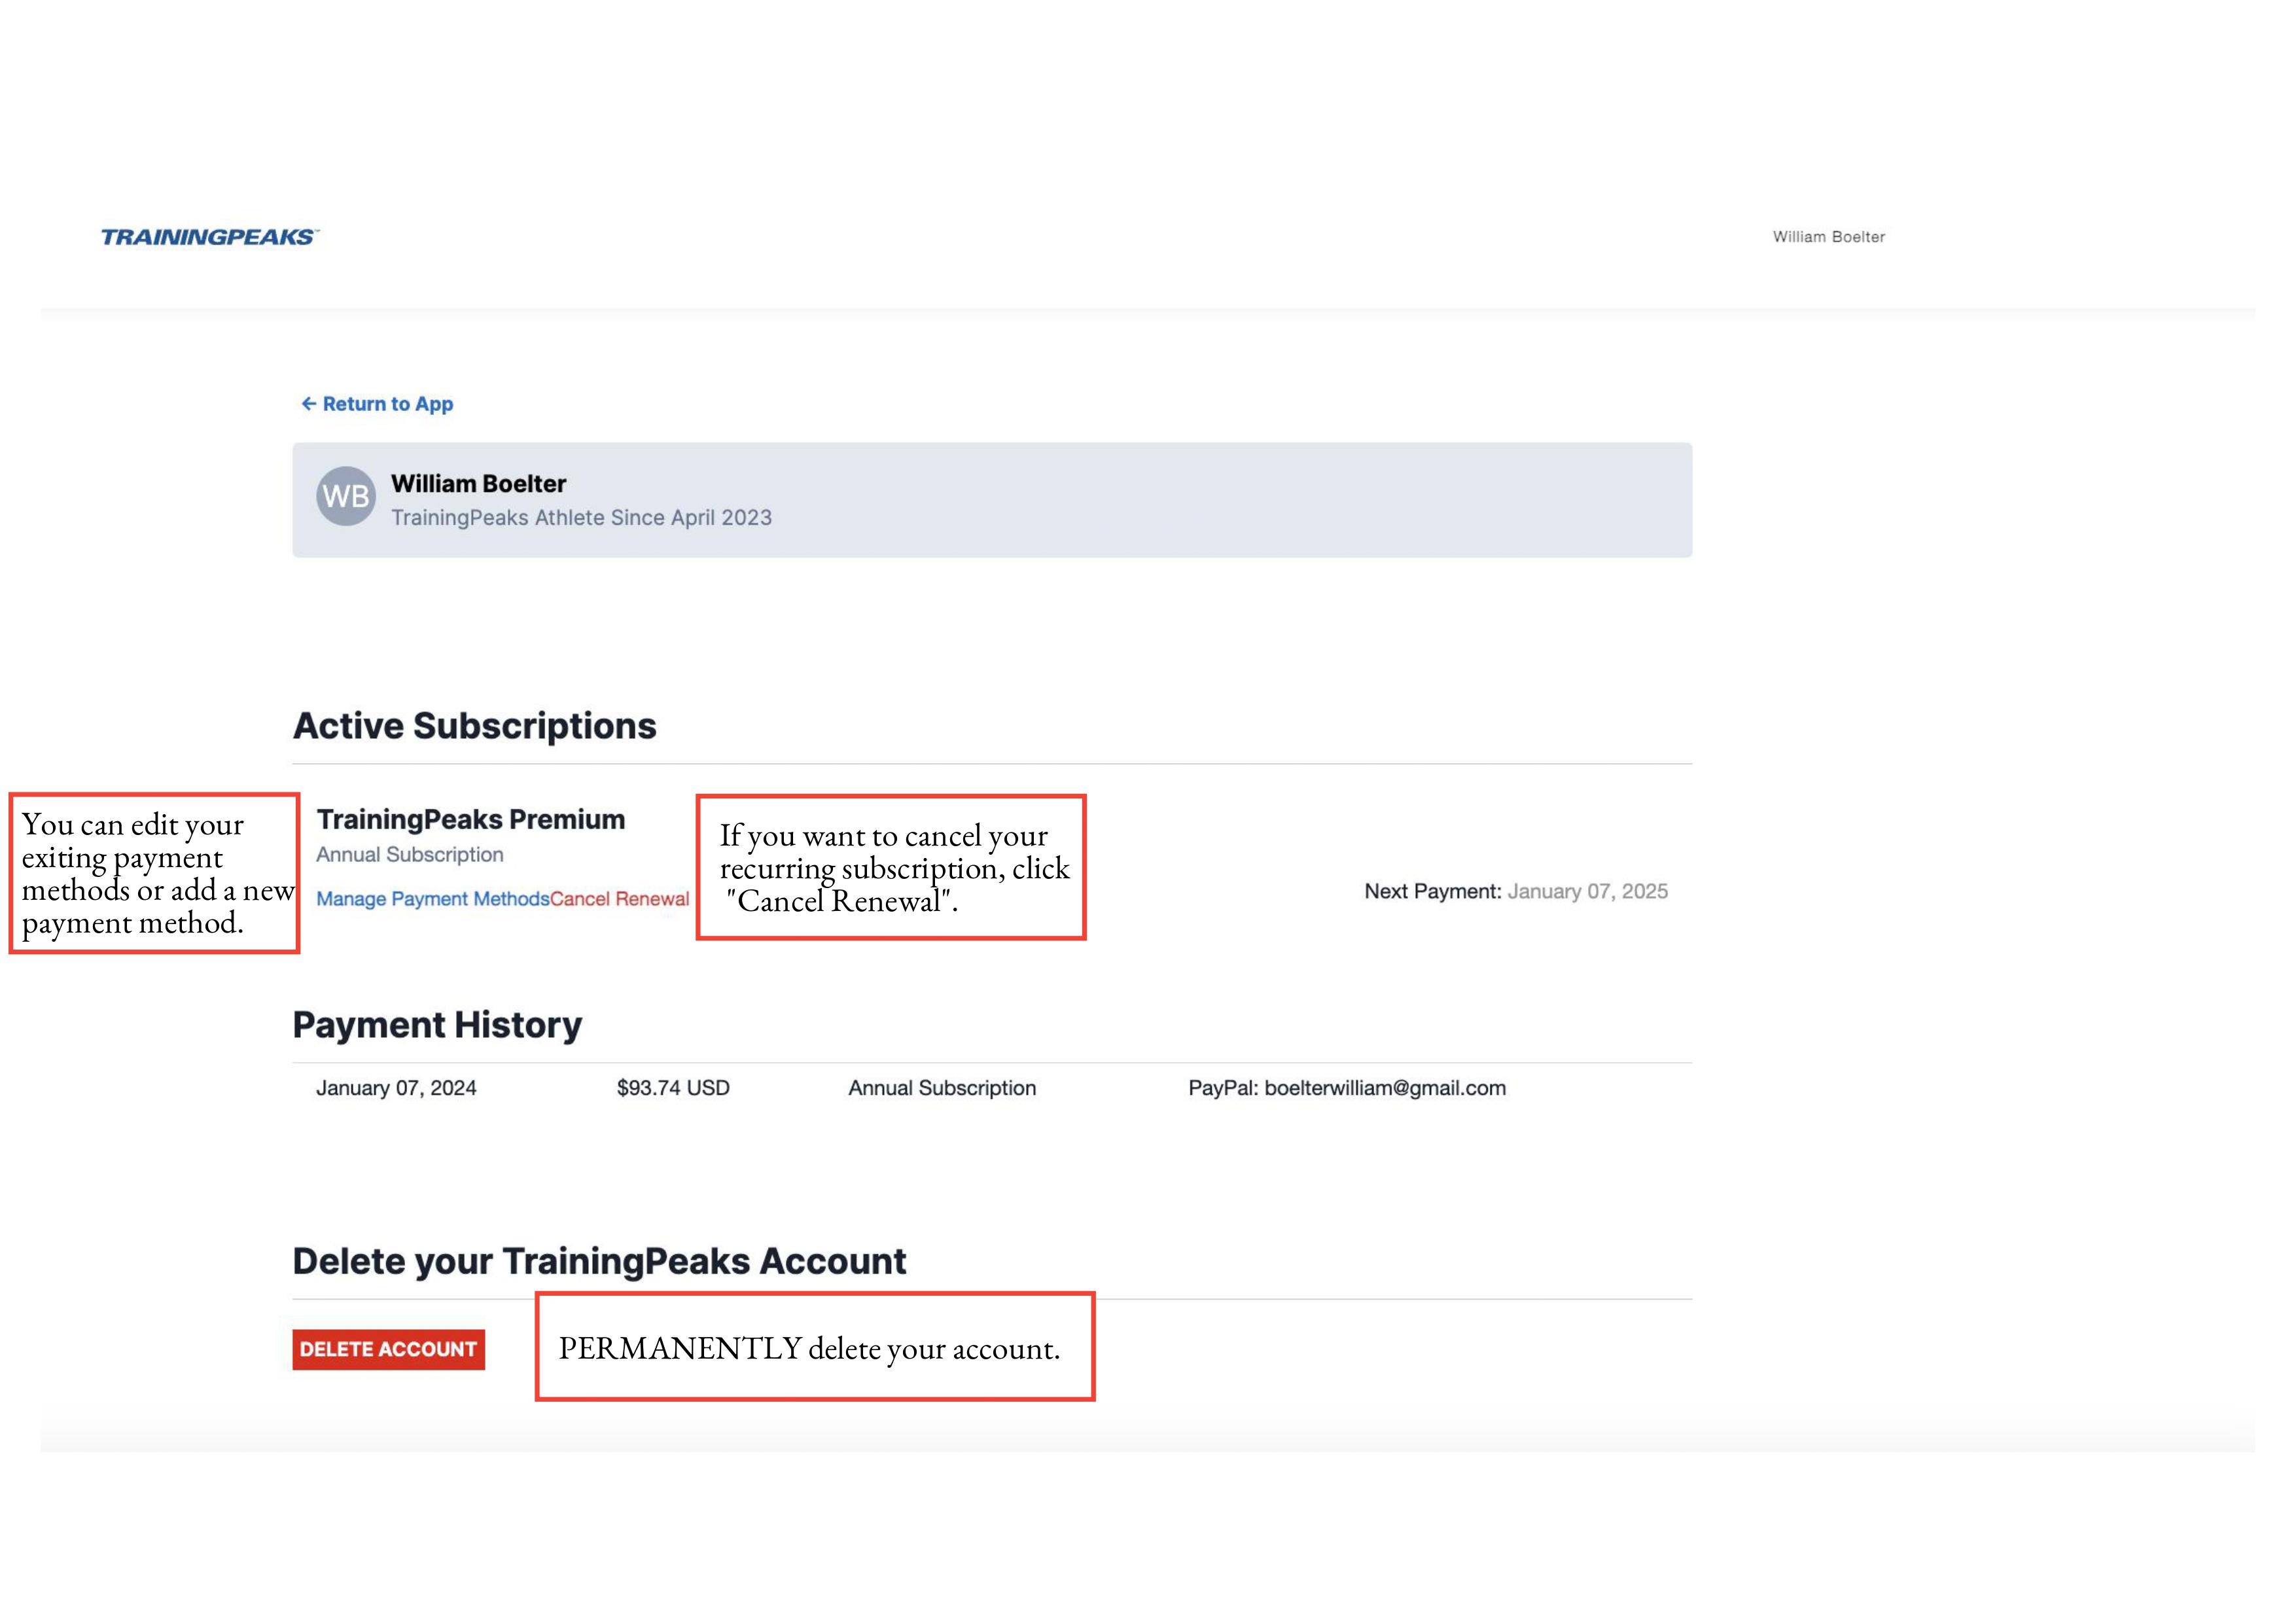Click 'Annual Subscription' under TrainingPeaks Premium
The width and height of the screenshot is (2296, 1623).
(x=410, y=855)
